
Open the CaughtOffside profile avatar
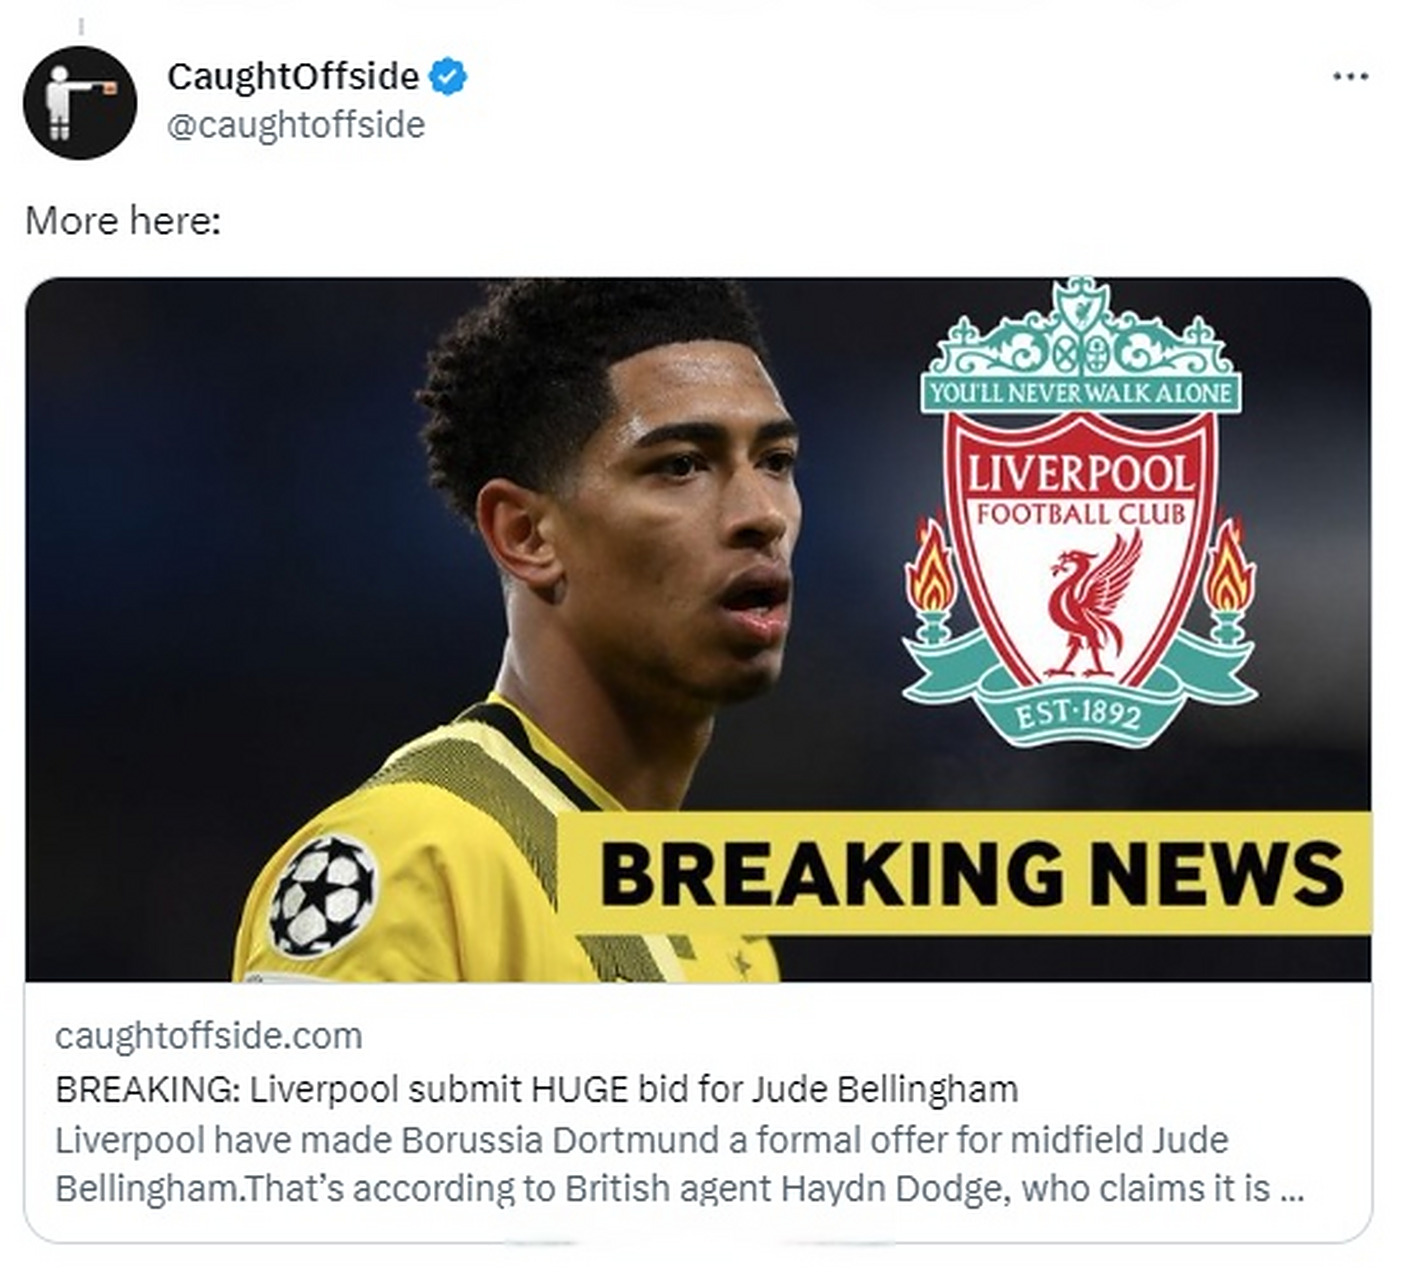click(x=80, y=103)
